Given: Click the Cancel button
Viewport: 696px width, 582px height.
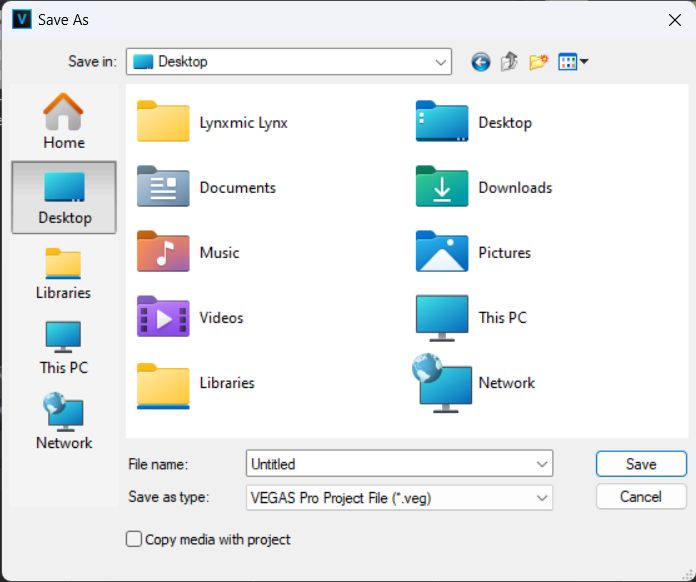Looking at the screenshot, I should 641,496.
